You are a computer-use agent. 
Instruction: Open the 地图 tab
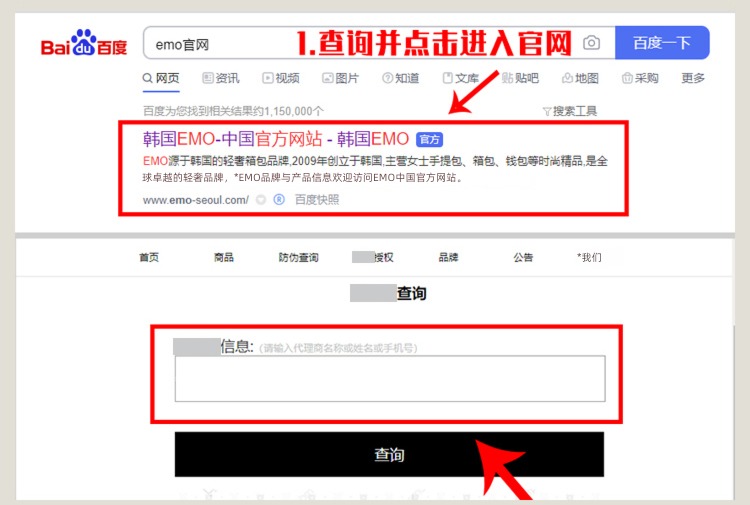[580, 78]
